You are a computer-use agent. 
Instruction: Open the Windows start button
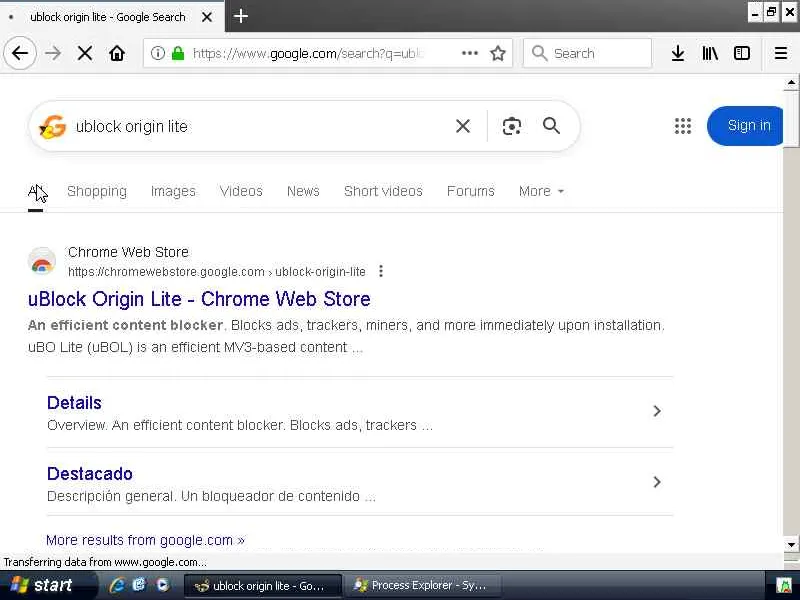47,585
